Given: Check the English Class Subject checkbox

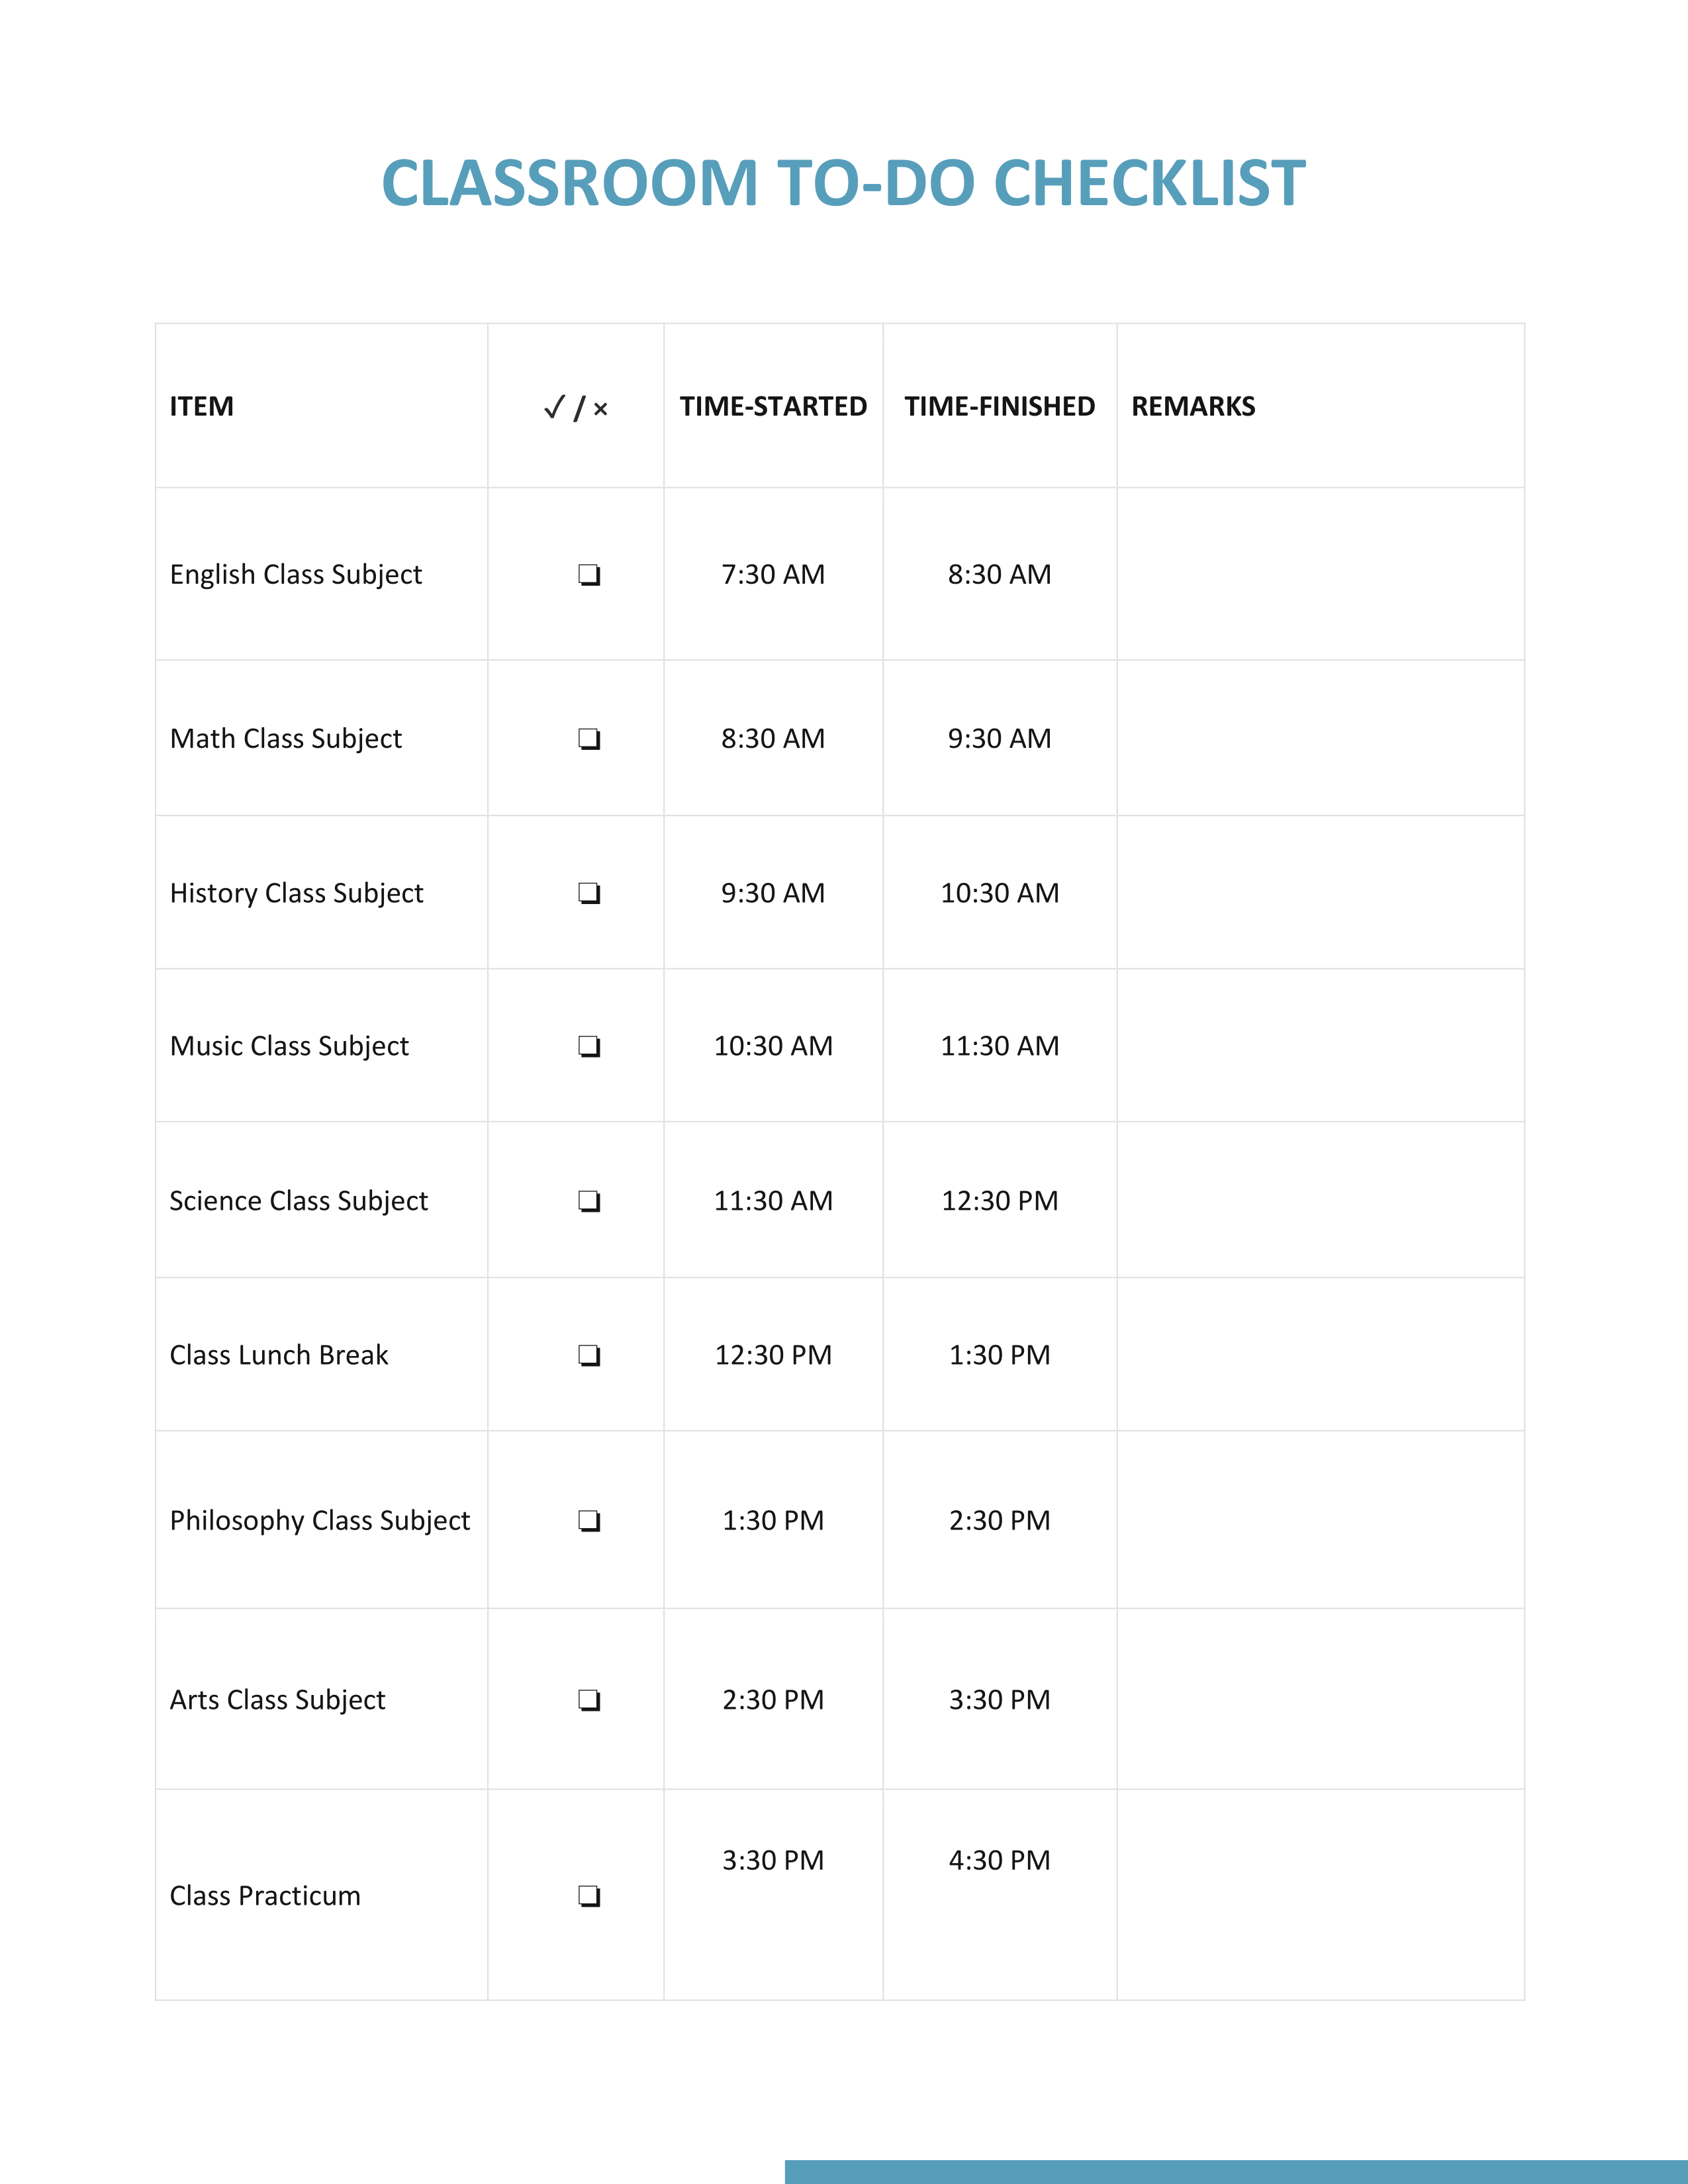Looking at the screenshot, I should (x=589, y=575).
